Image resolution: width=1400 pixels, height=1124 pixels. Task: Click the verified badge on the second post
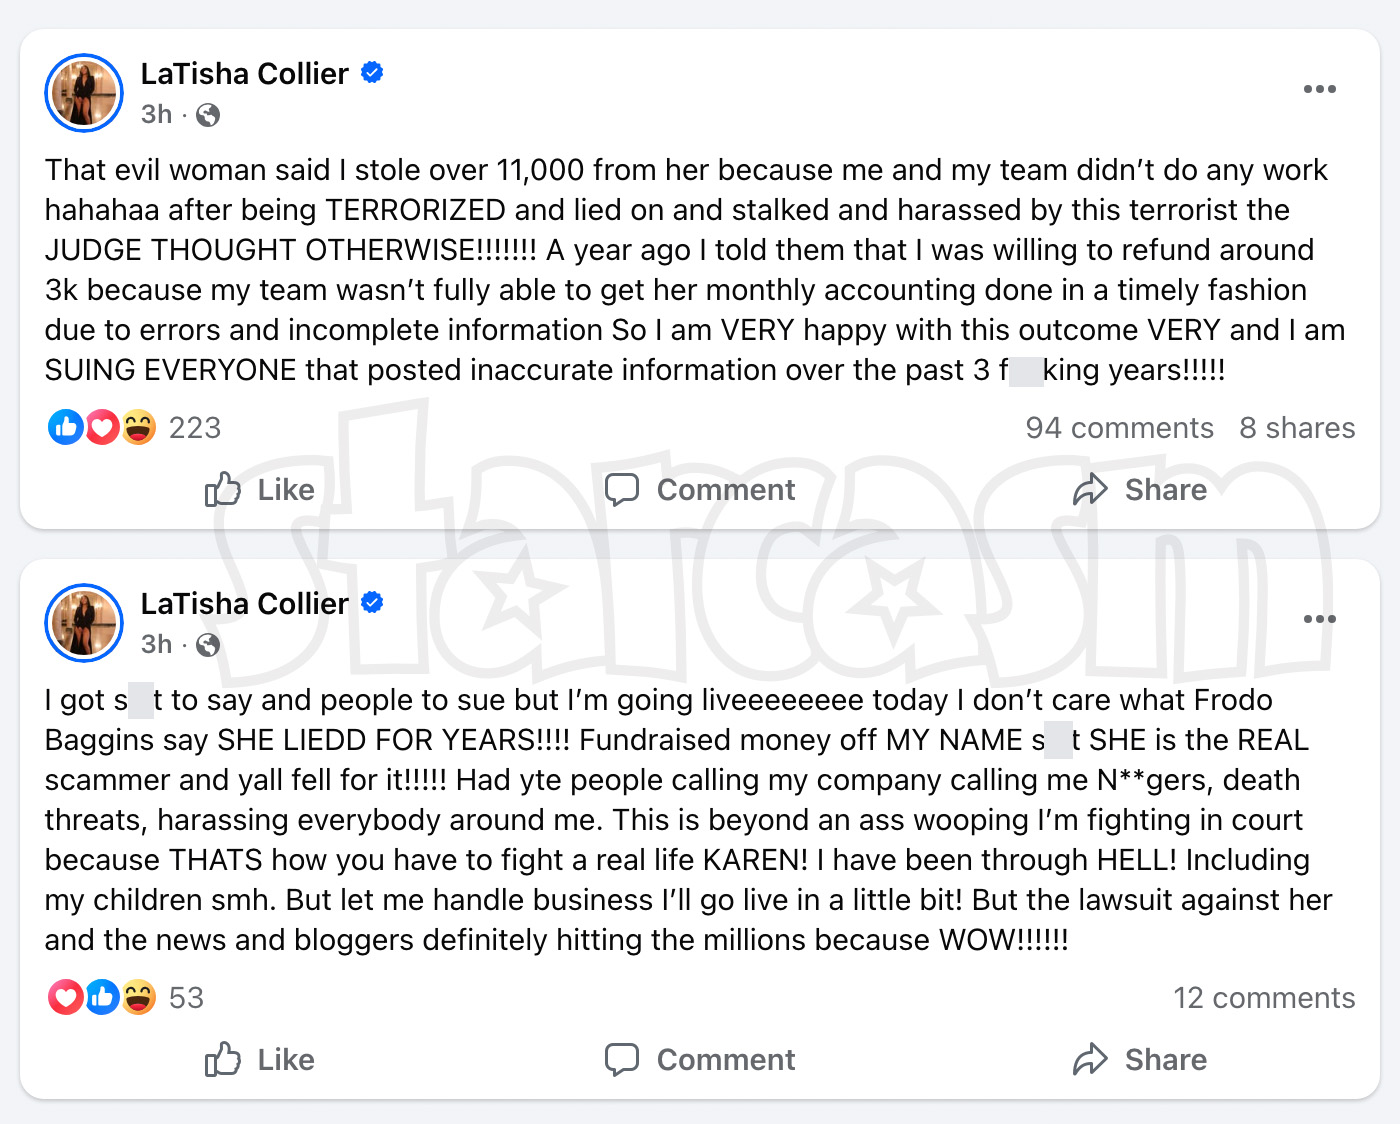[x=372, y=603]
